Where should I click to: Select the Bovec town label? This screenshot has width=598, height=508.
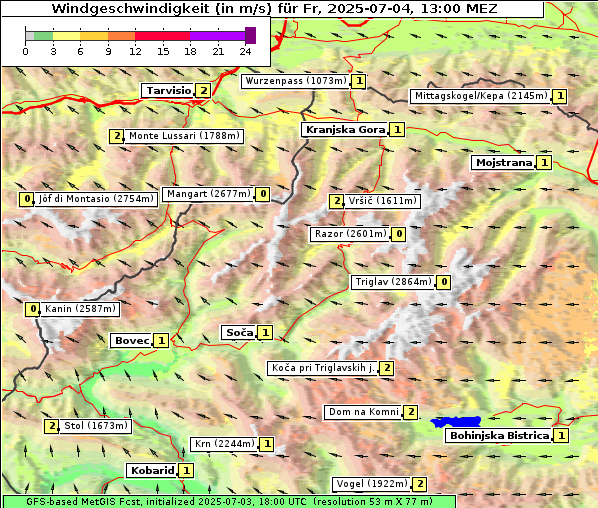click(132, 341)
